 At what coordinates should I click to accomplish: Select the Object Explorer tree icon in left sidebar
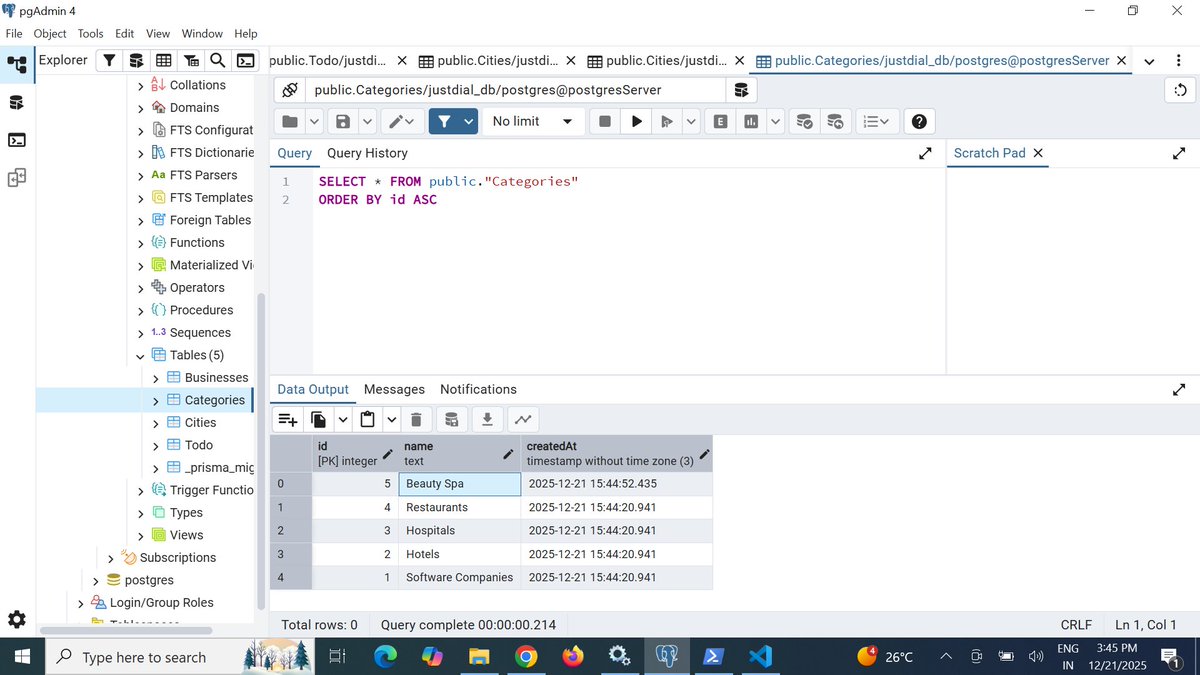[17, 65]
